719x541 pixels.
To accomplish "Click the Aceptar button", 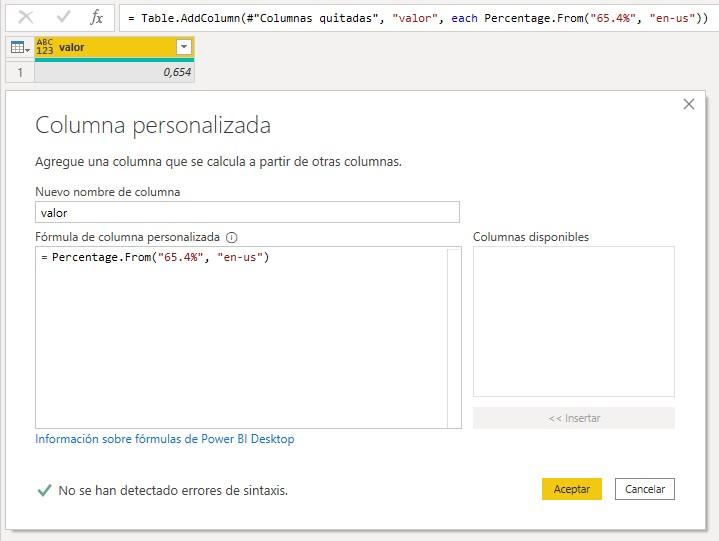I will click(571, 489).
